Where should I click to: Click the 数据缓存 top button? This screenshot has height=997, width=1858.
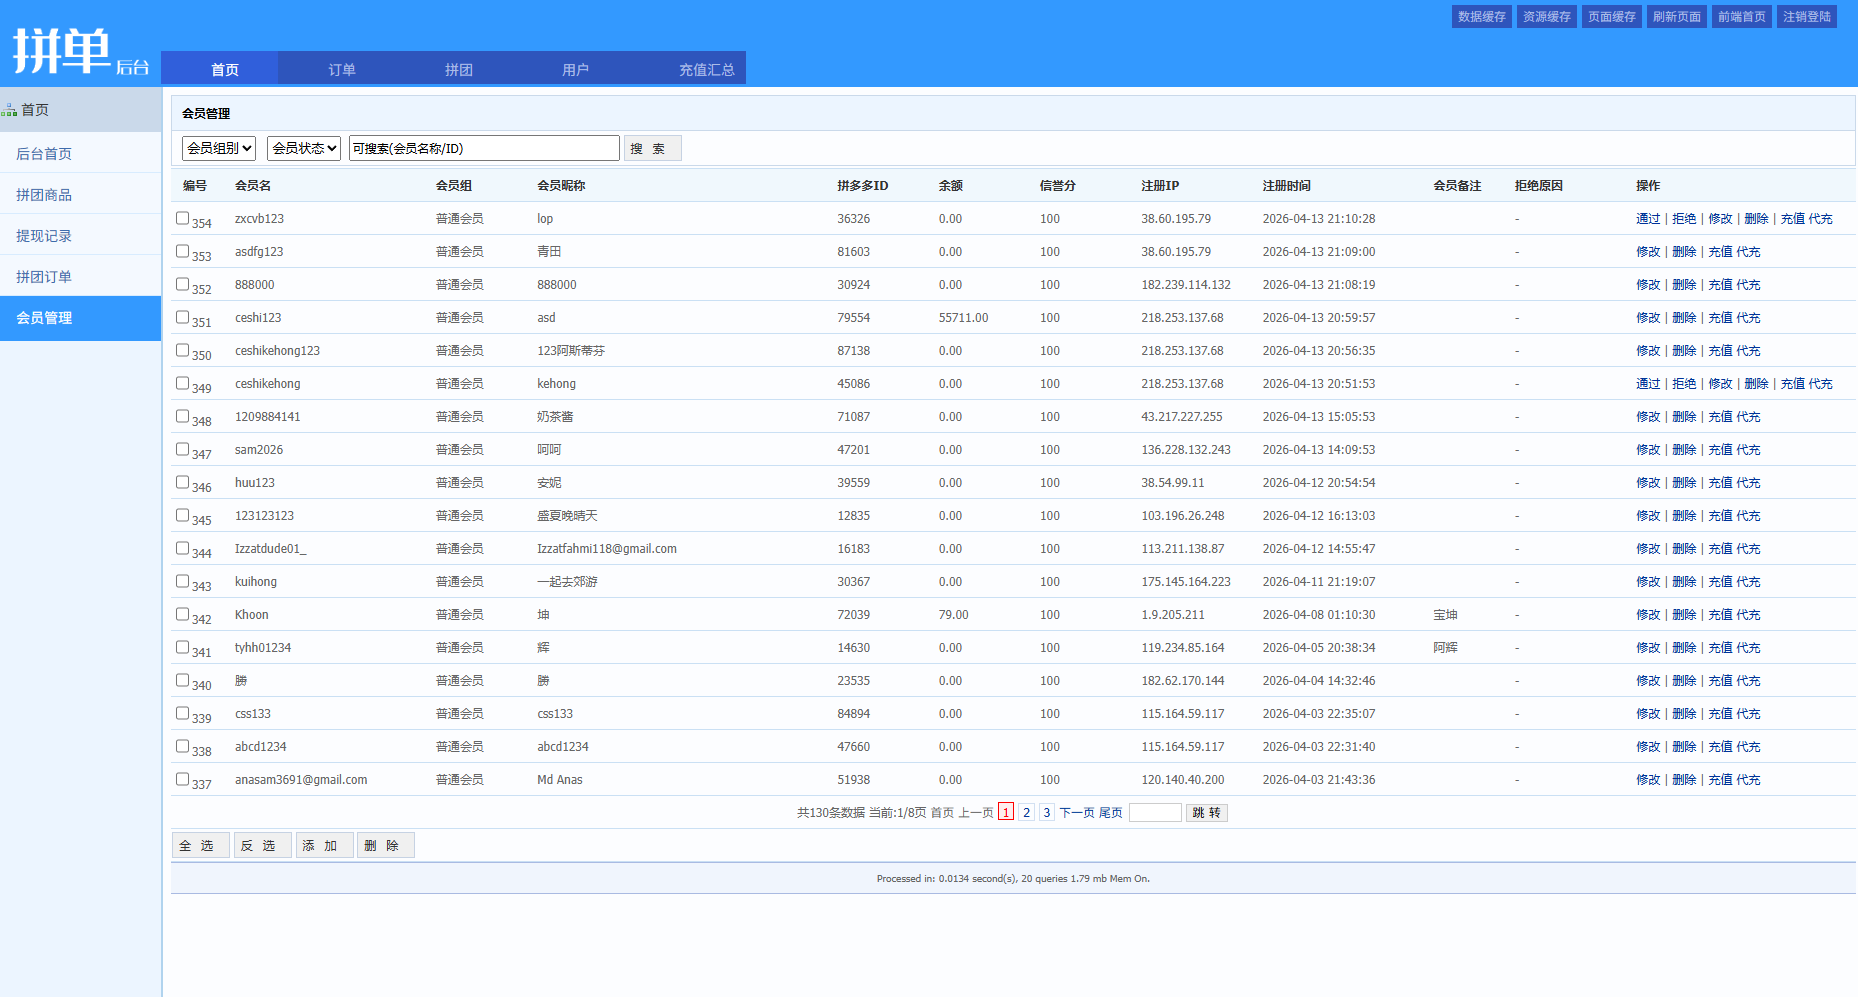tap(1481, 17)
